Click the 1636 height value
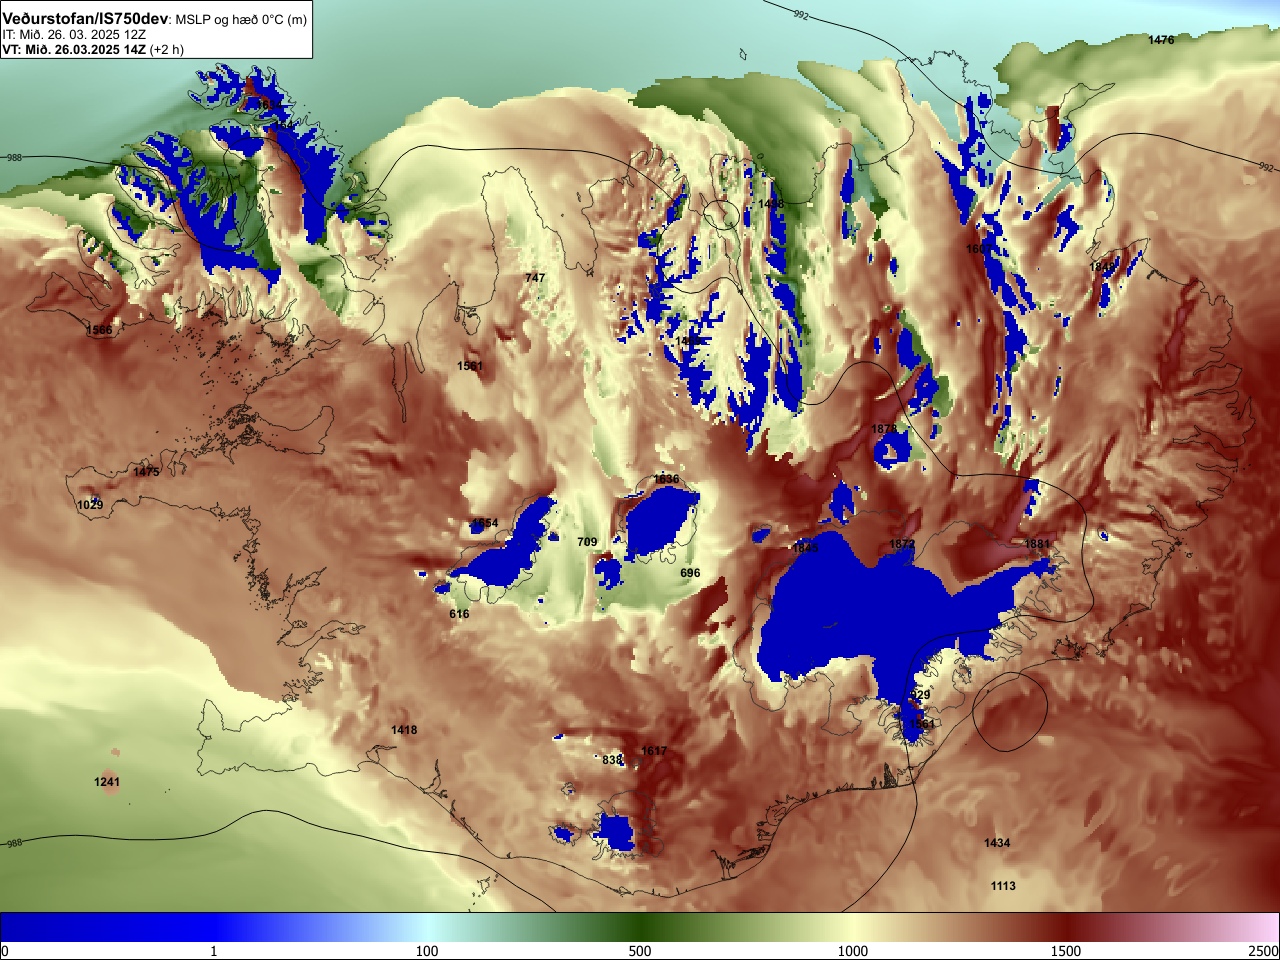1280x960 pixels. point(666,479)
